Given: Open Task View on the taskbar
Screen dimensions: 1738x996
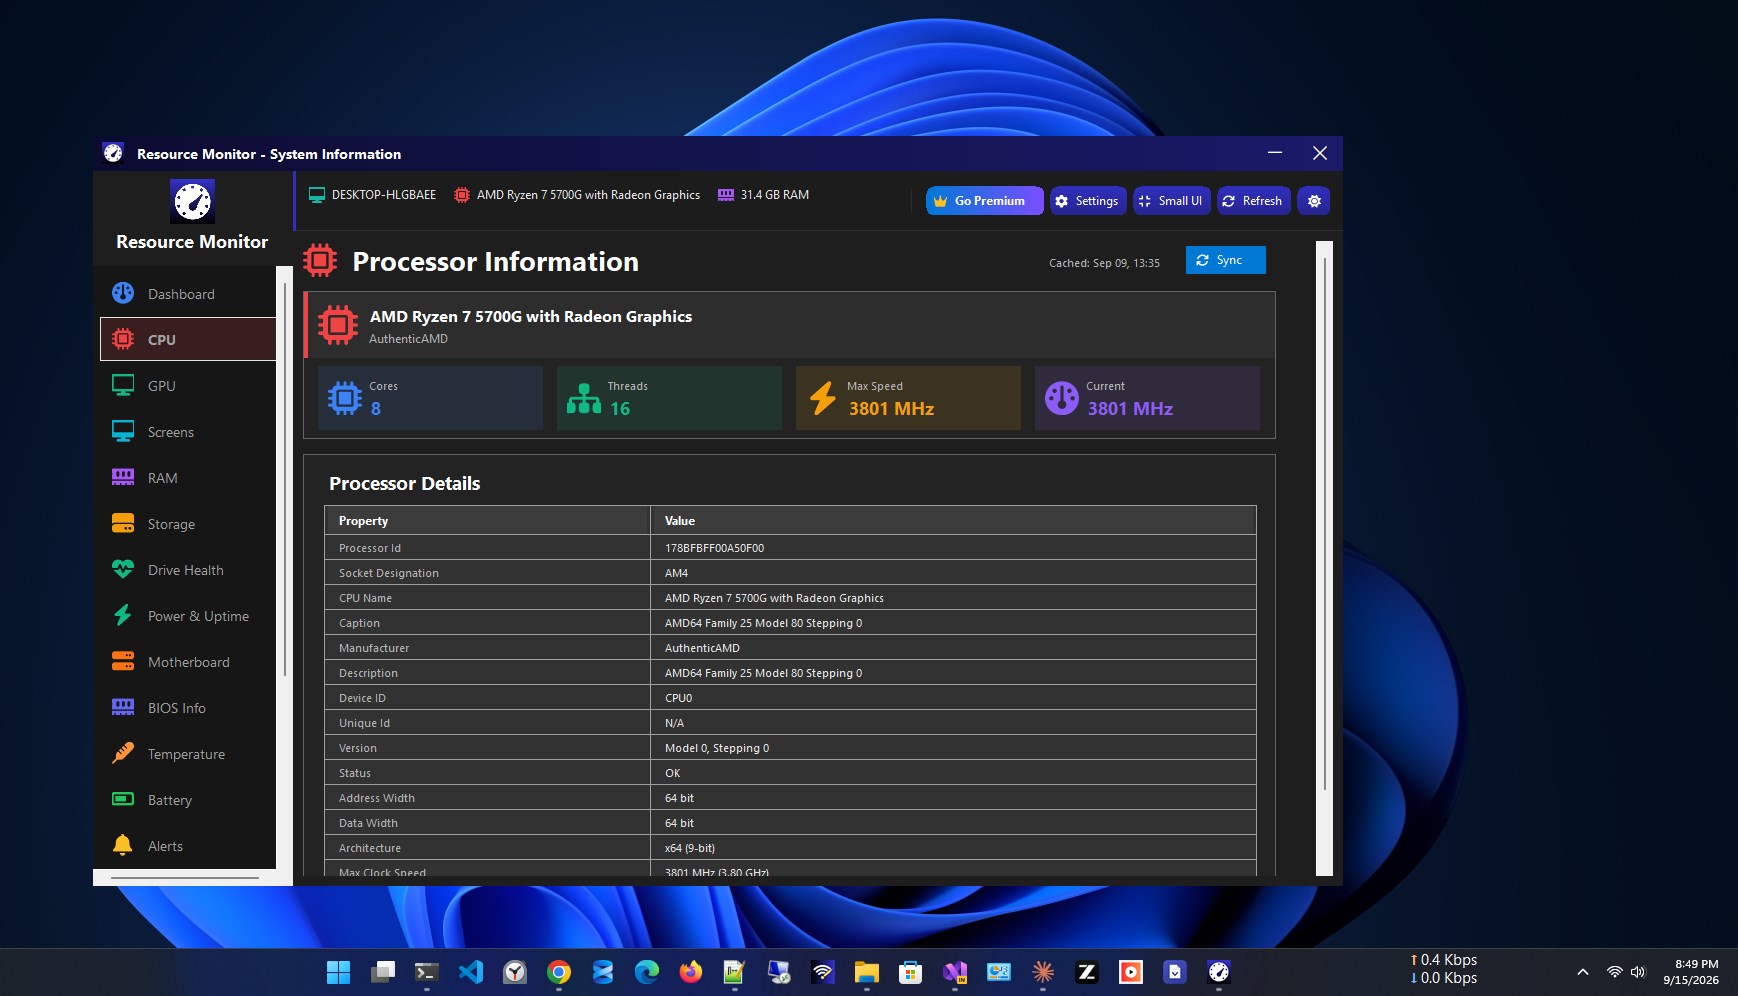Looking at the screenshot, I should click(383, 972).
